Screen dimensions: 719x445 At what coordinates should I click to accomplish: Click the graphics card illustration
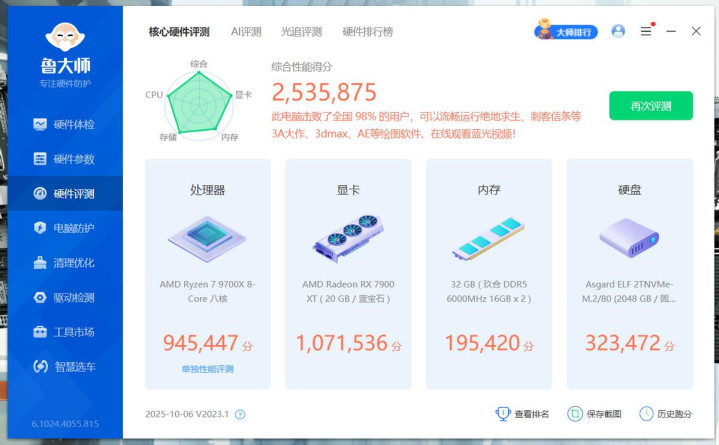coord(348,238)
